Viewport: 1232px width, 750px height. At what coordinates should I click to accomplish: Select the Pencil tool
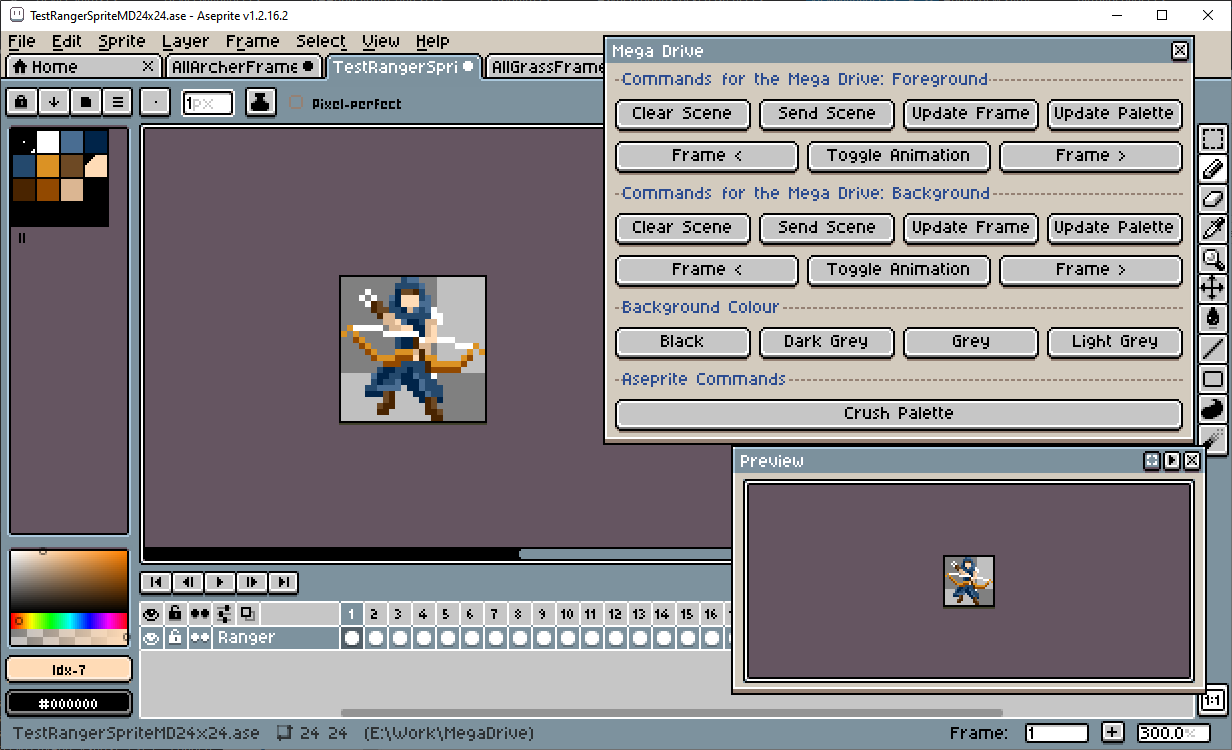click(1213, 169)
